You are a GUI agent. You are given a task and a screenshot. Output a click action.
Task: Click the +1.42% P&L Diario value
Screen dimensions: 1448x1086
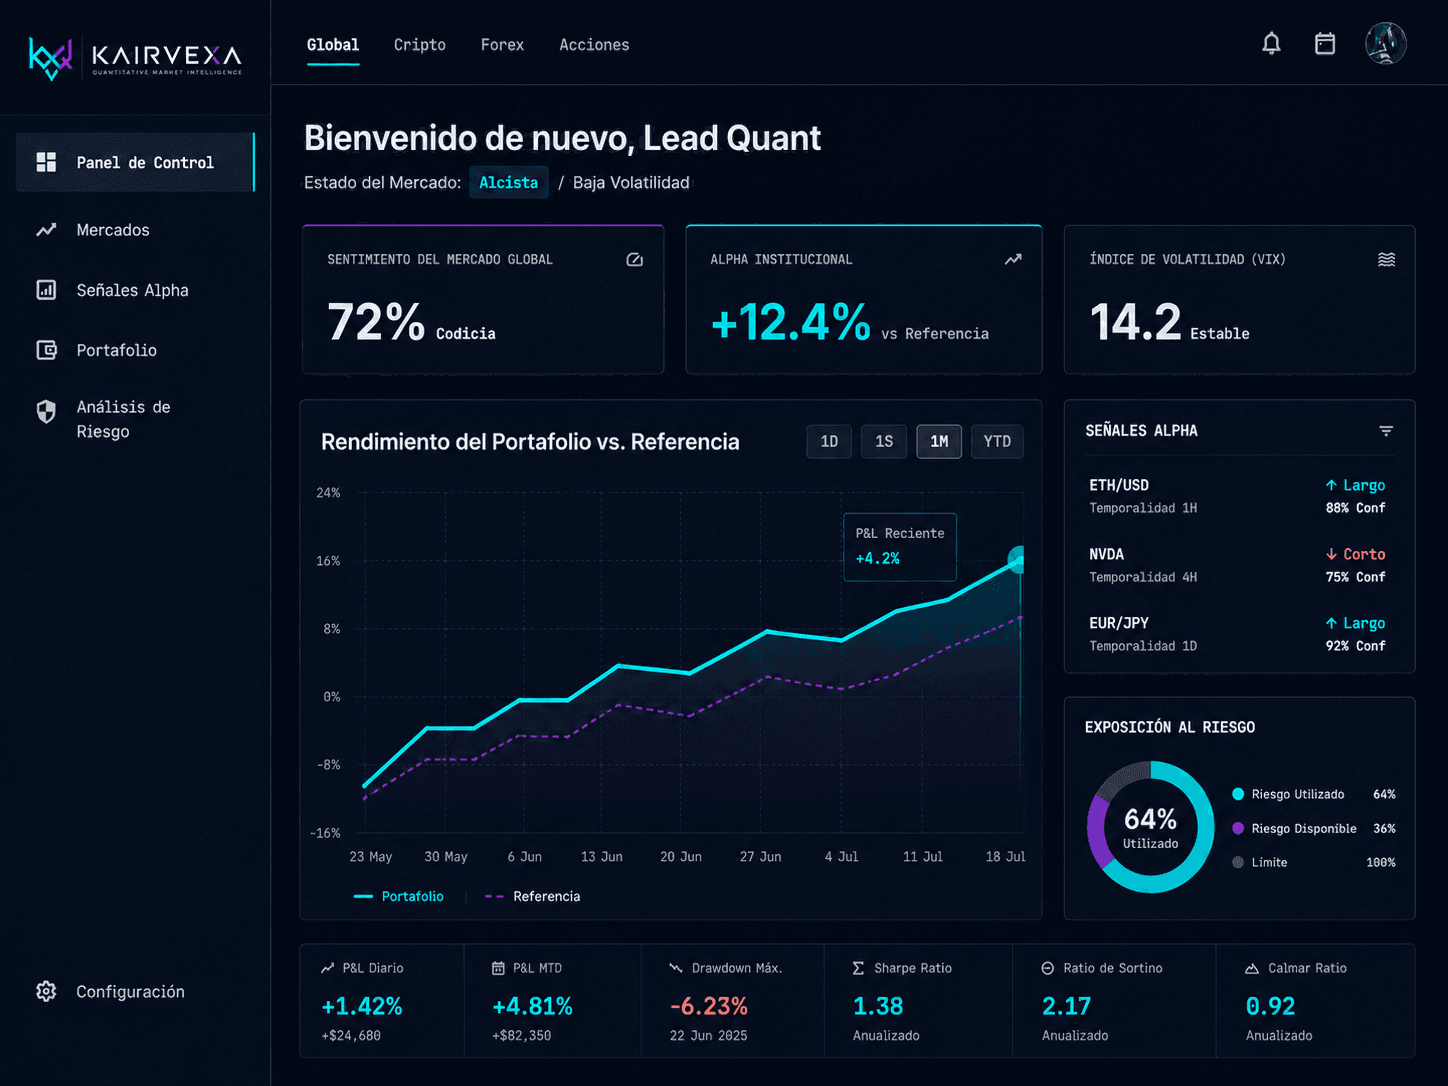361,1006
